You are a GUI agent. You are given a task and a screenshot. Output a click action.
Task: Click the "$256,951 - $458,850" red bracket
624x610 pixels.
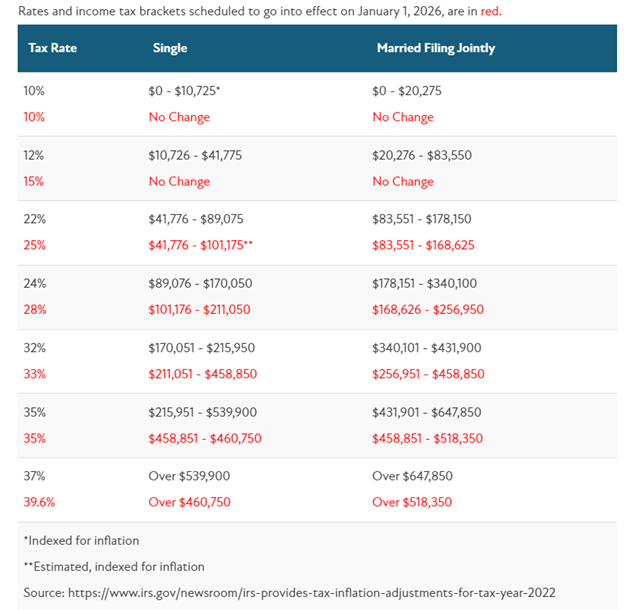pos(428,373)
